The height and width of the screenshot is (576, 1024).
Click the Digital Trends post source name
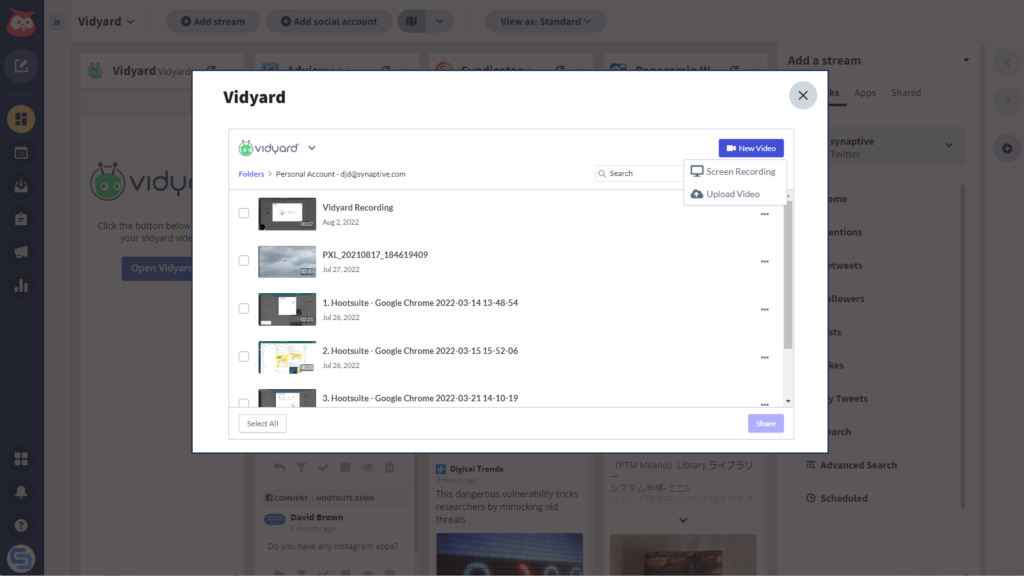(476, 469)
